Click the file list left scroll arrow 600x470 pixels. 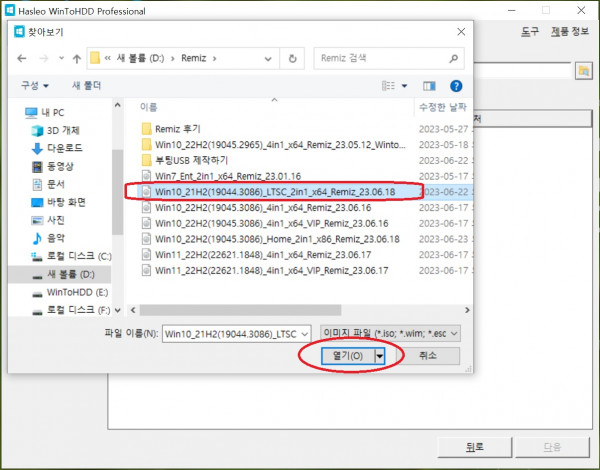click(x=133, y=310)
